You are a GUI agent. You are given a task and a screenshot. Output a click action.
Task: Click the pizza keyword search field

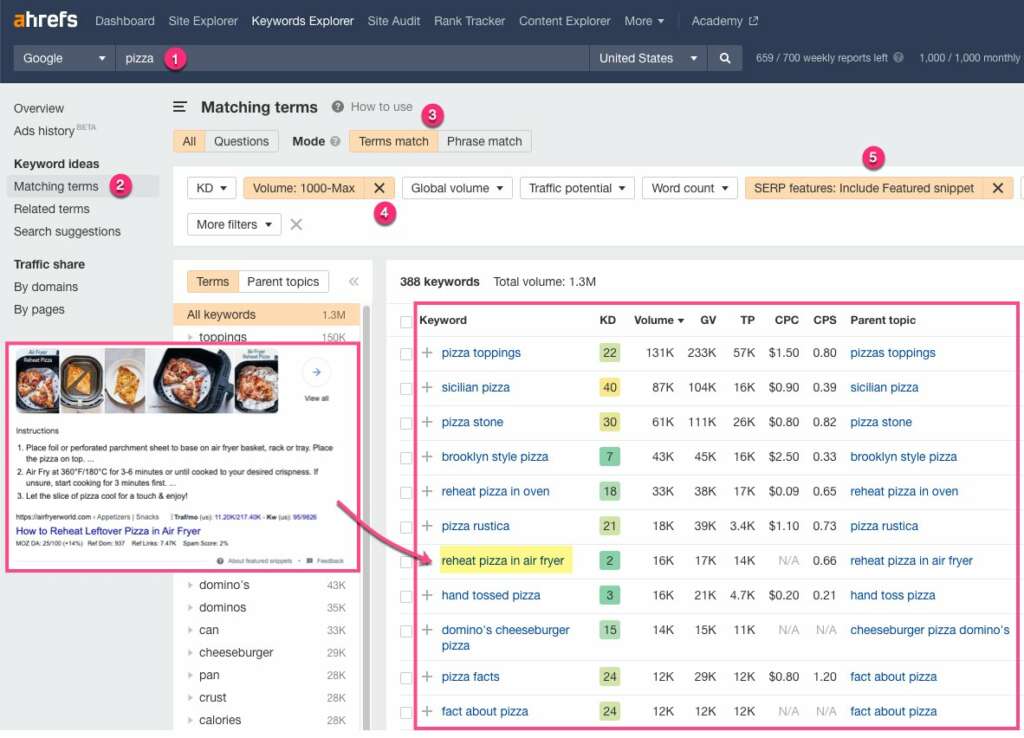click(353, 58)
